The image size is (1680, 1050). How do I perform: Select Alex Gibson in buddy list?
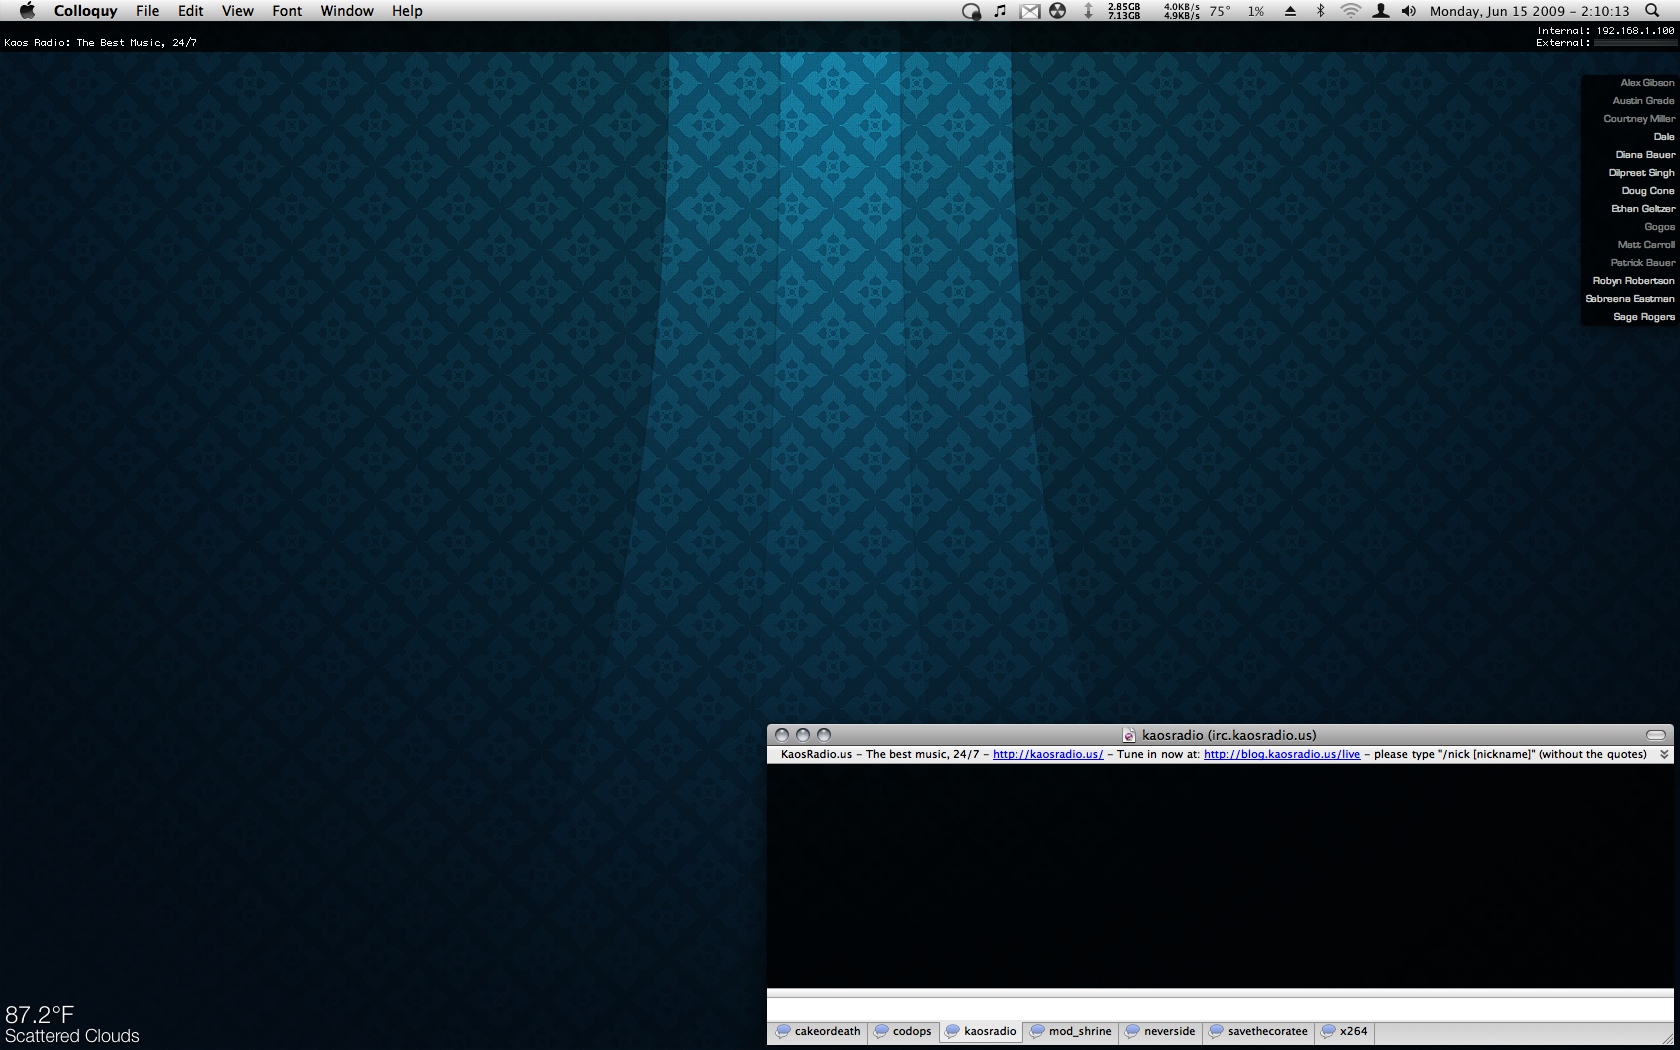pyautogui.click(x=1647, y=83)
